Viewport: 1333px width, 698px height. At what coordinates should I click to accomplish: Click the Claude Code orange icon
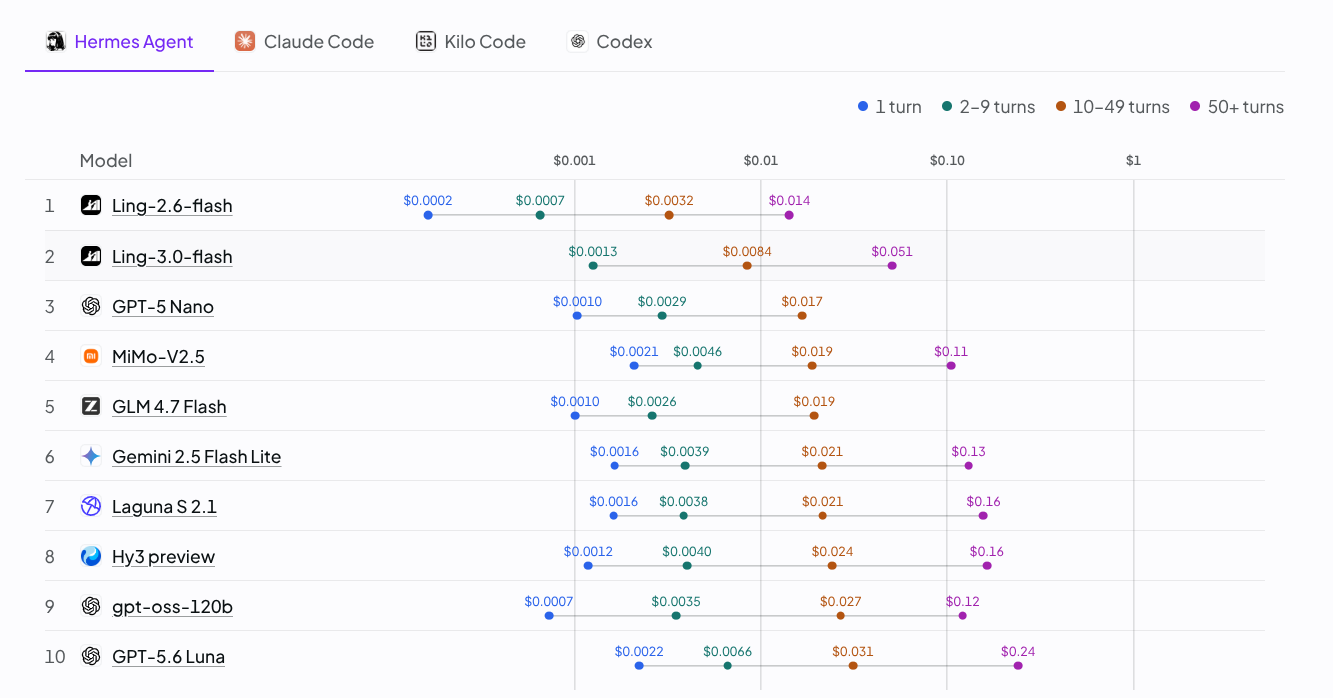245,42
